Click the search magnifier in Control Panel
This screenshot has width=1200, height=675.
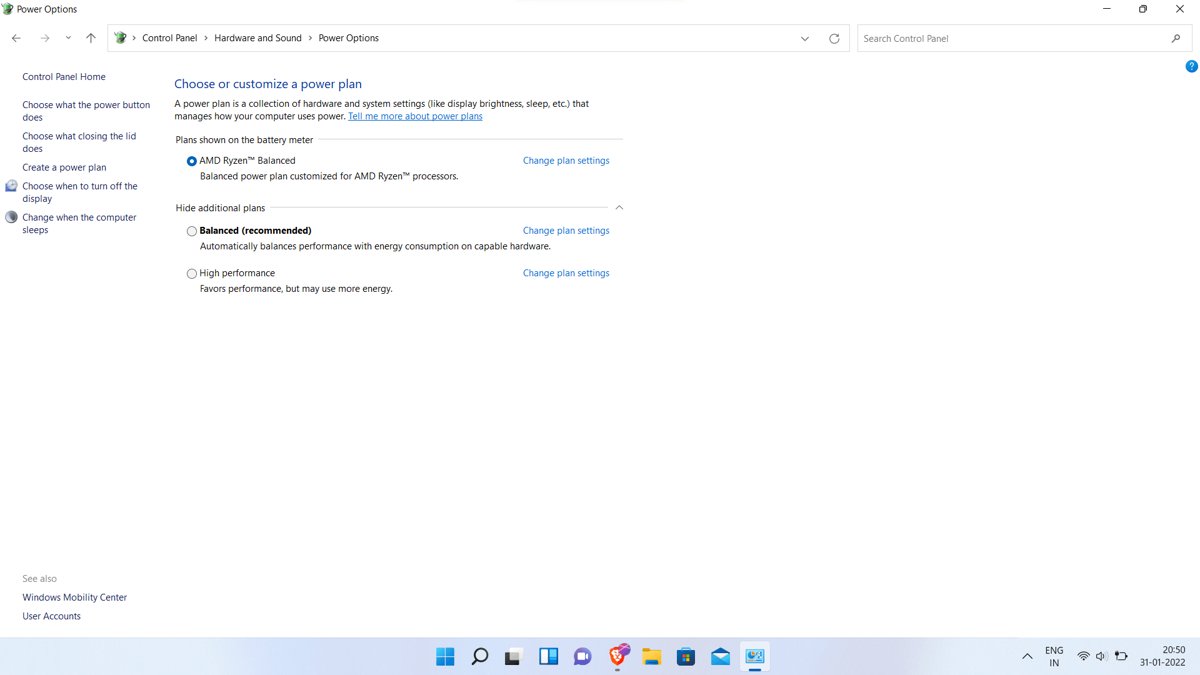click(x=1176, y=38)
